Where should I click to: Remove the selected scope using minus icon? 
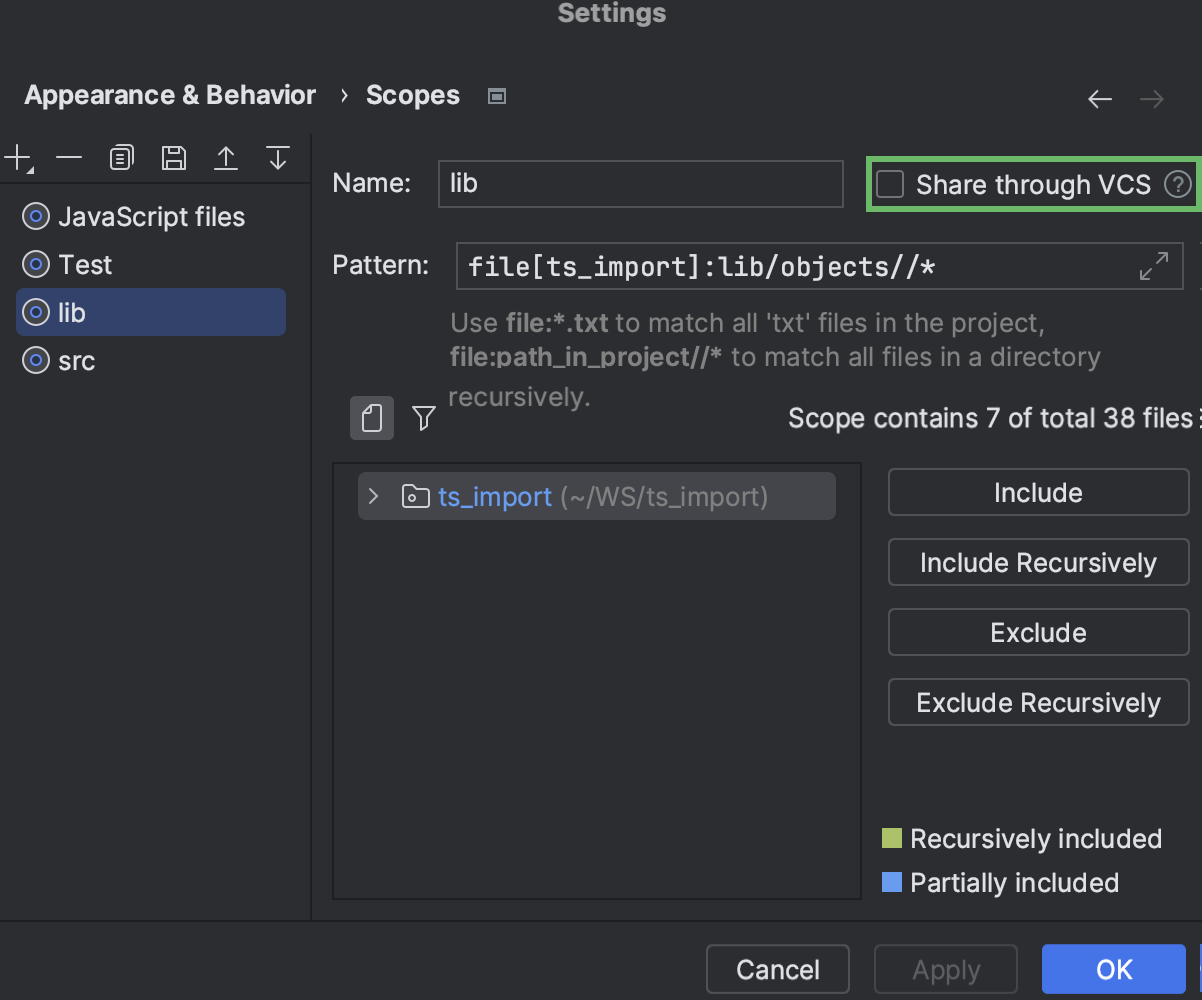coord(68,157)
